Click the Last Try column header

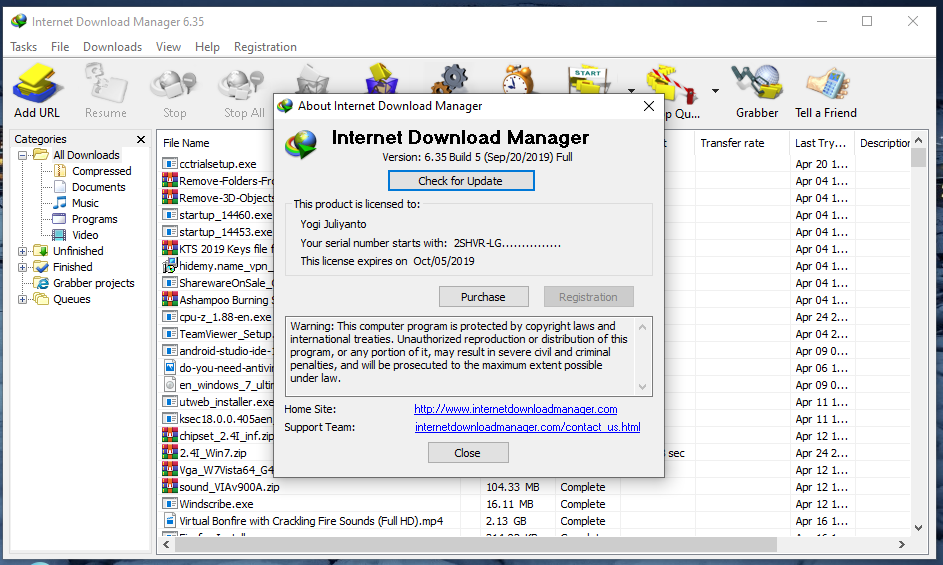click(x=820, y=143)
